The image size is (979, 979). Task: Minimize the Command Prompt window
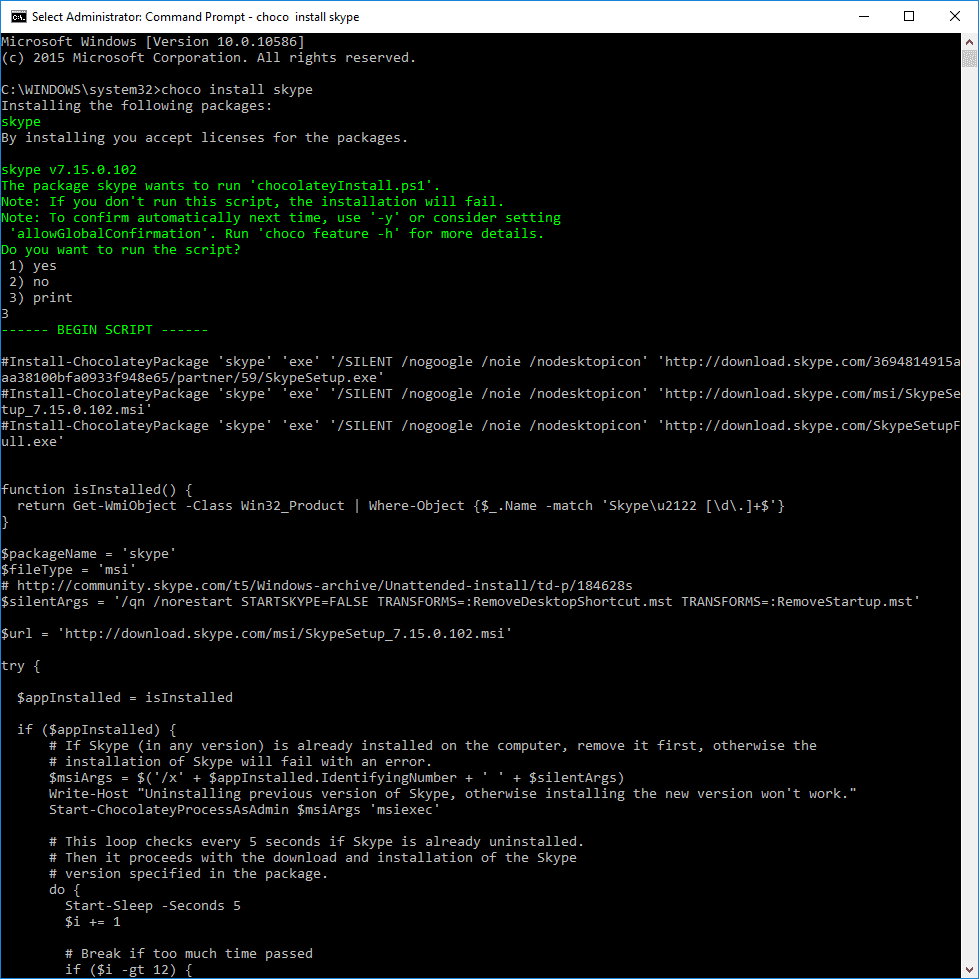click(864, 17)
